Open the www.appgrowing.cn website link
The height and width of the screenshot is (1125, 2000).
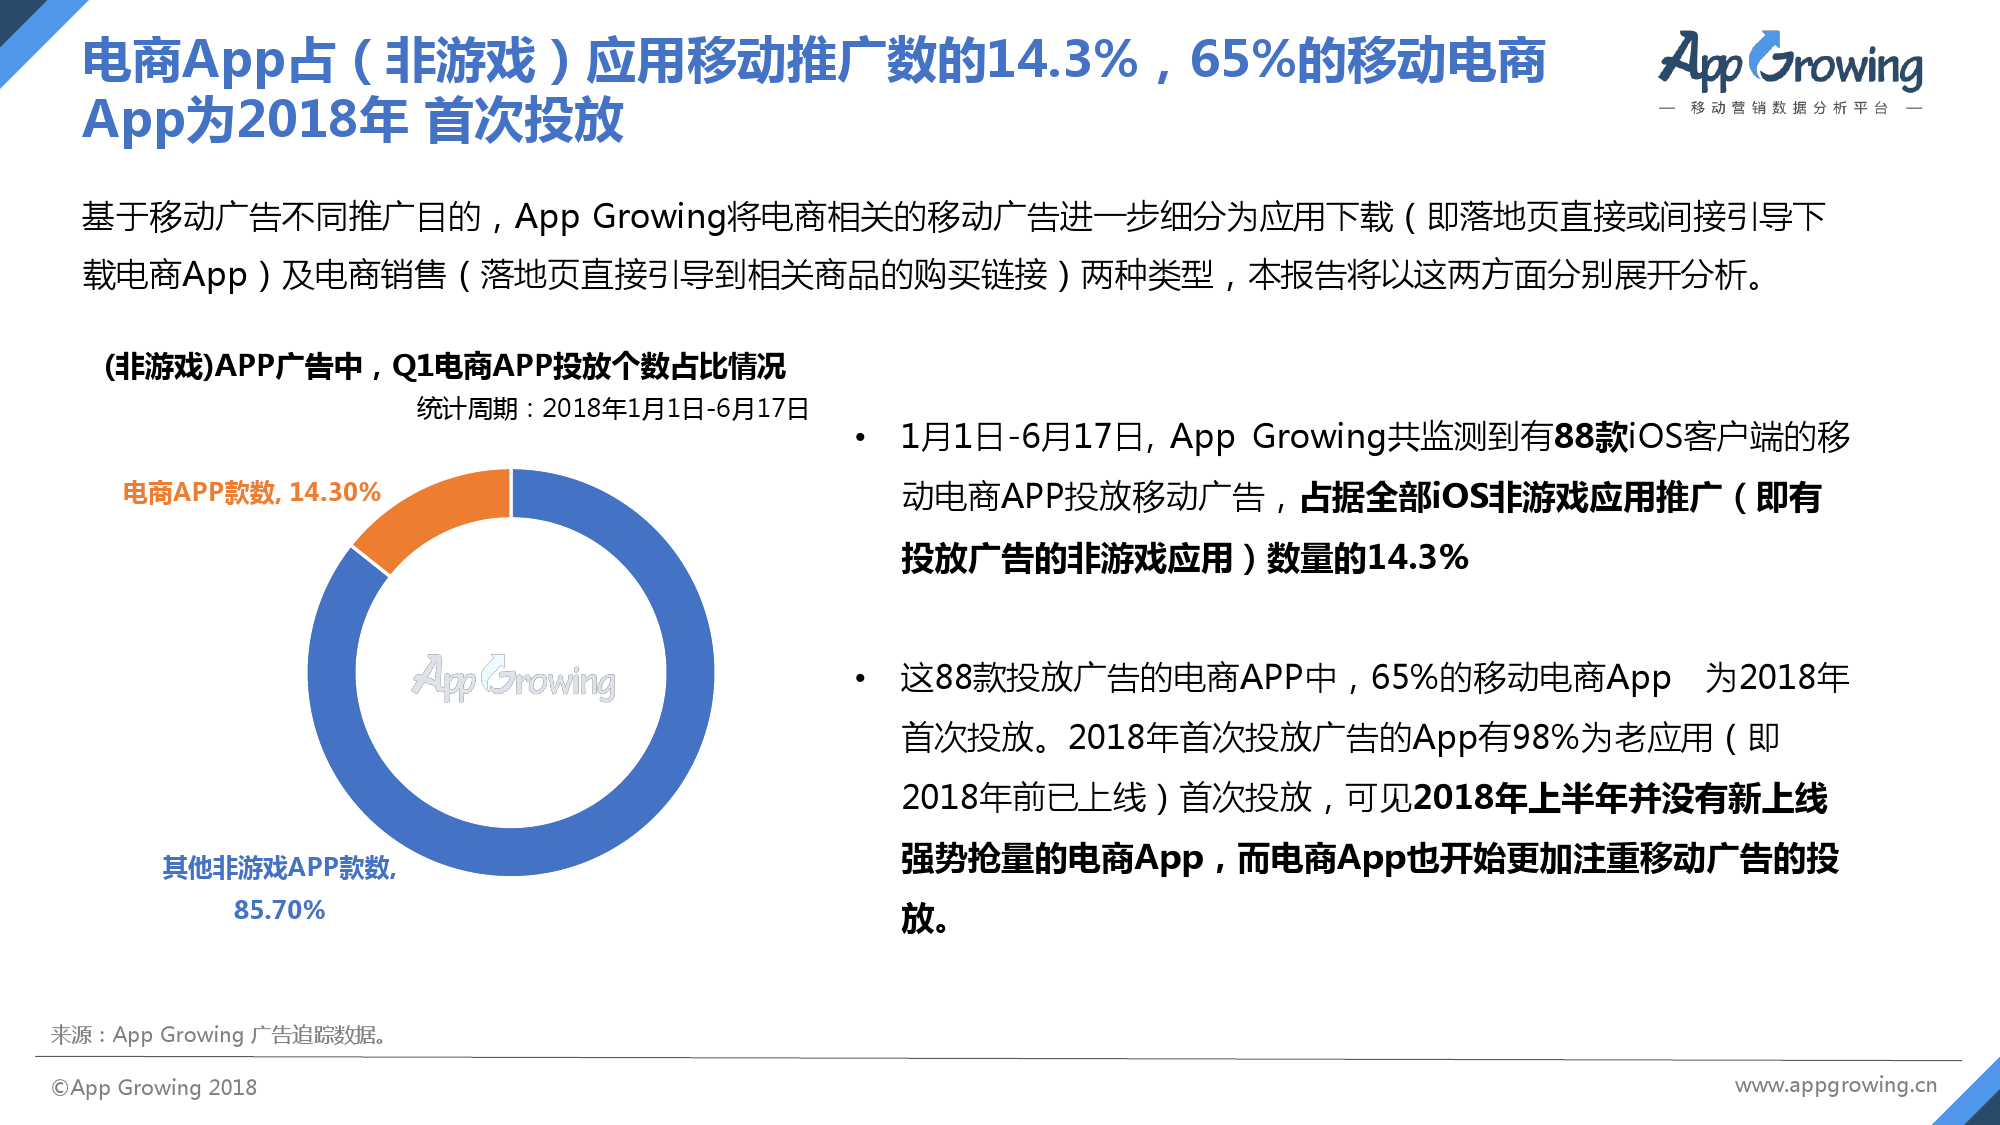click(x=1835, y=1085)
